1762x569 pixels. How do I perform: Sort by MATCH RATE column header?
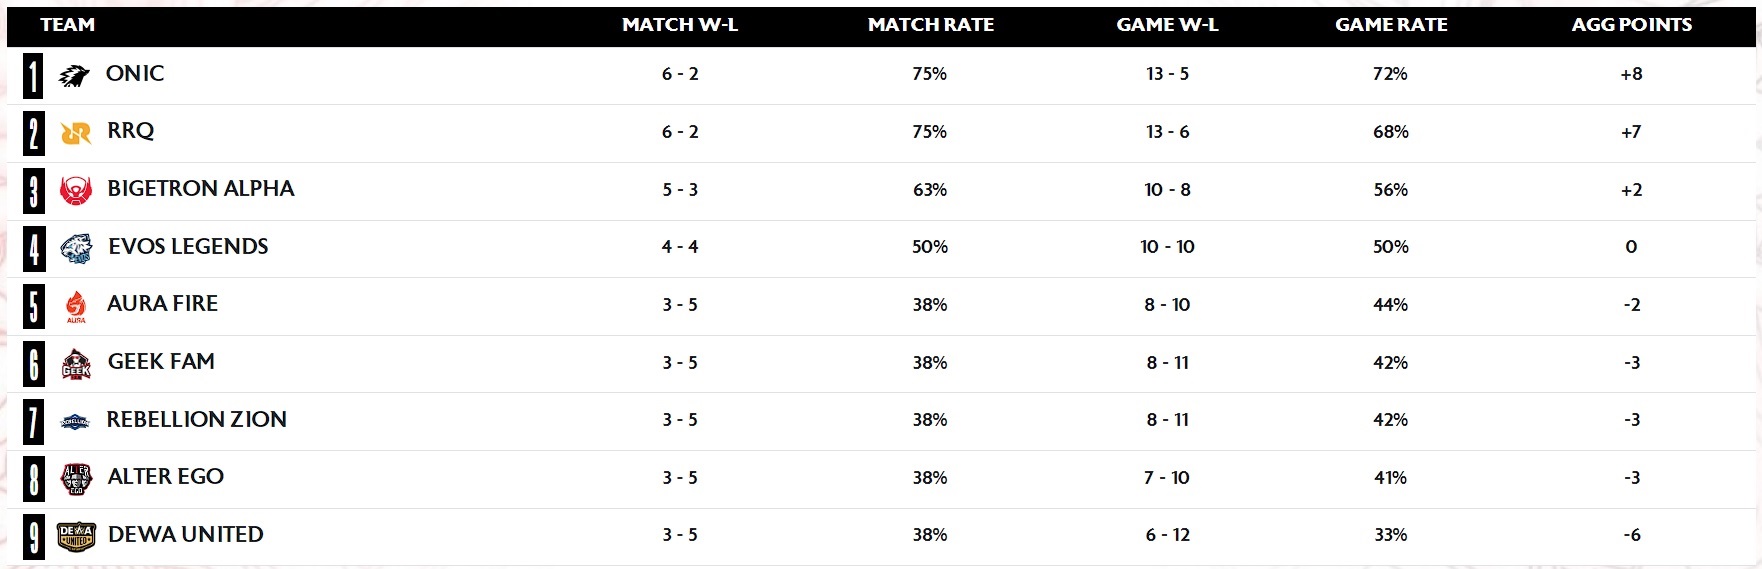click(931, 25)
